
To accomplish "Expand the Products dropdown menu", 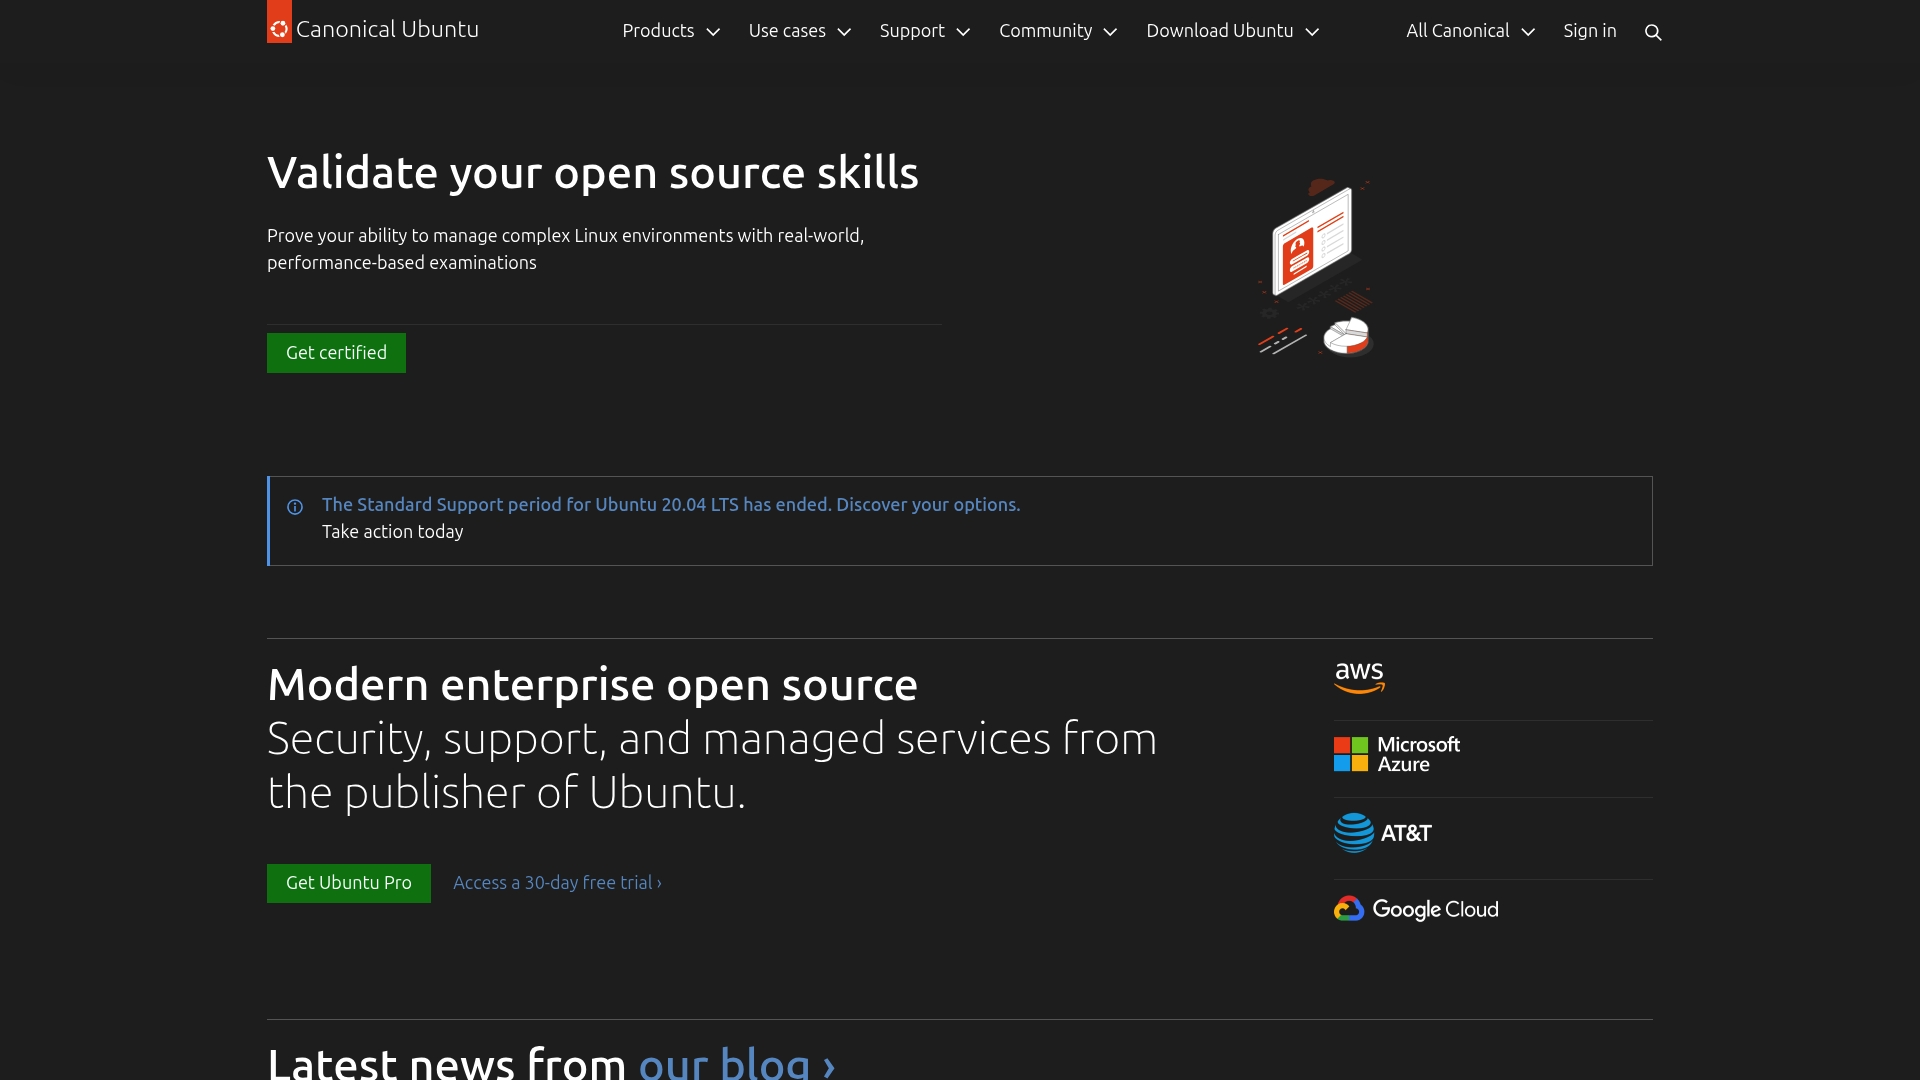I will coord(670,31).
